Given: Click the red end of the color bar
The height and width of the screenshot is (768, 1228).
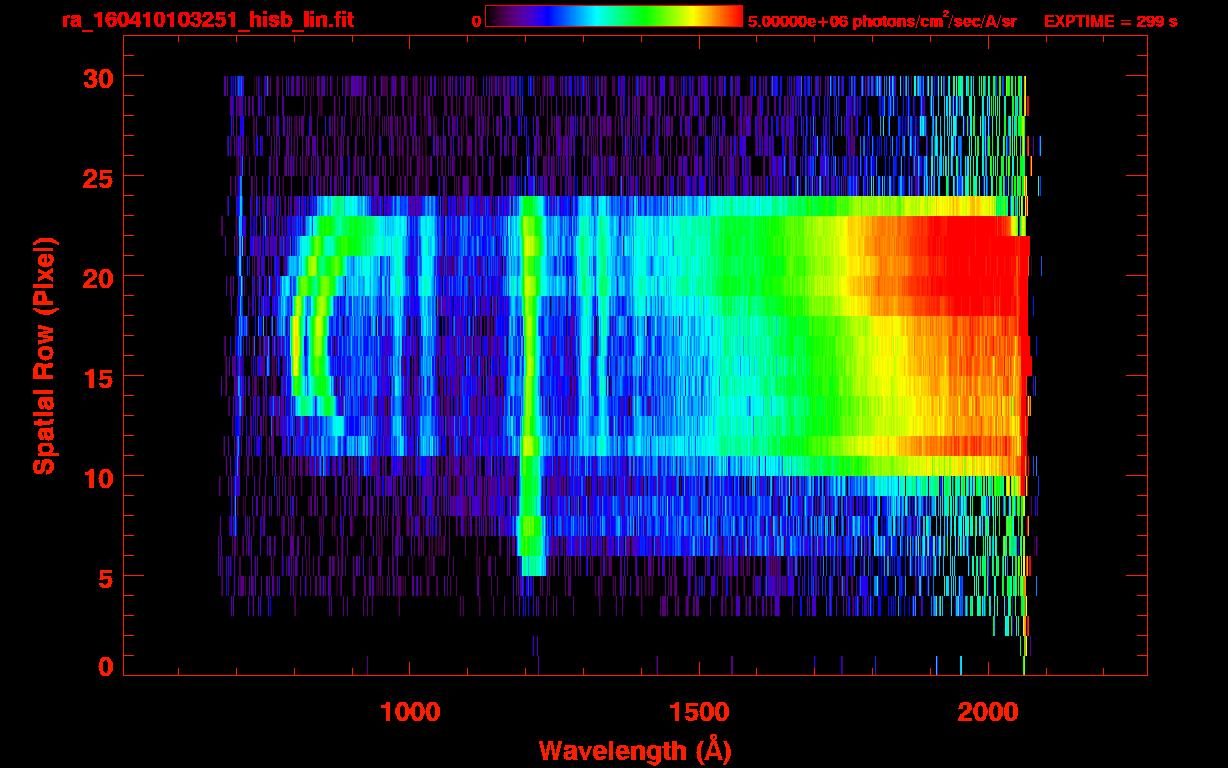Looking at the screenshot, I should (x=732, y=16).
